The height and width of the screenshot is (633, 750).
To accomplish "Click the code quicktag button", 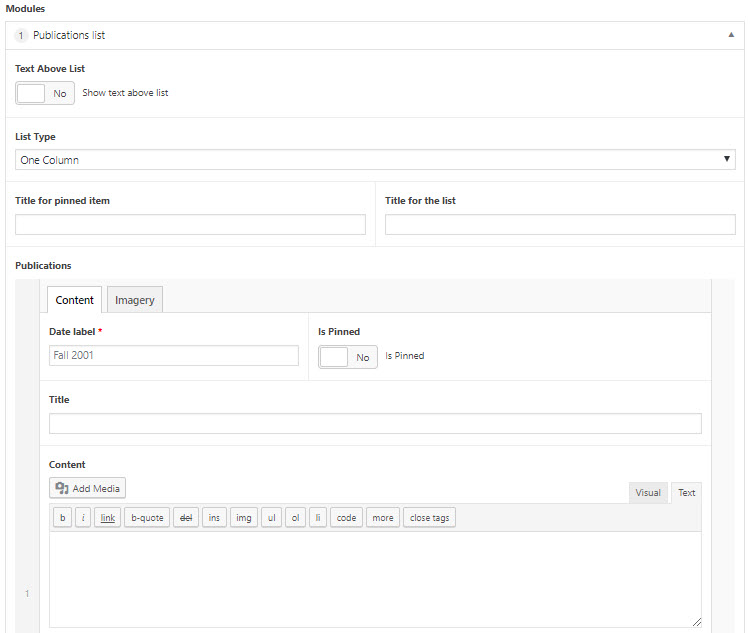I will [346, 518].
